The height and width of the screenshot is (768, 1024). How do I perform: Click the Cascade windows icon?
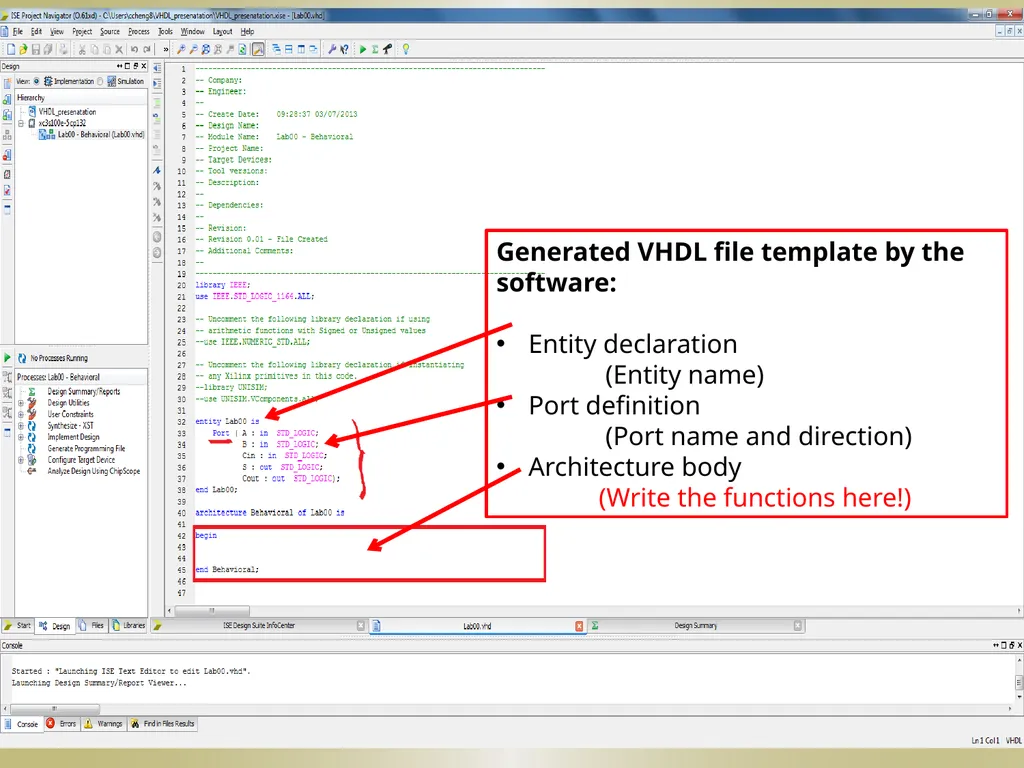point(276,49)
